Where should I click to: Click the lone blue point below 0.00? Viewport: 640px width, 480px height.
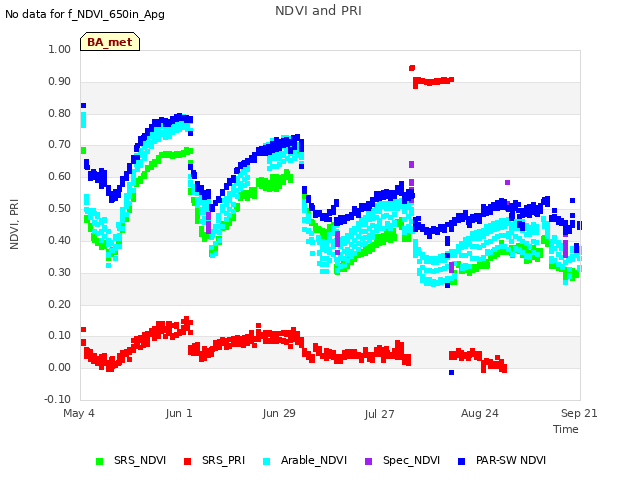pos(451,372)
